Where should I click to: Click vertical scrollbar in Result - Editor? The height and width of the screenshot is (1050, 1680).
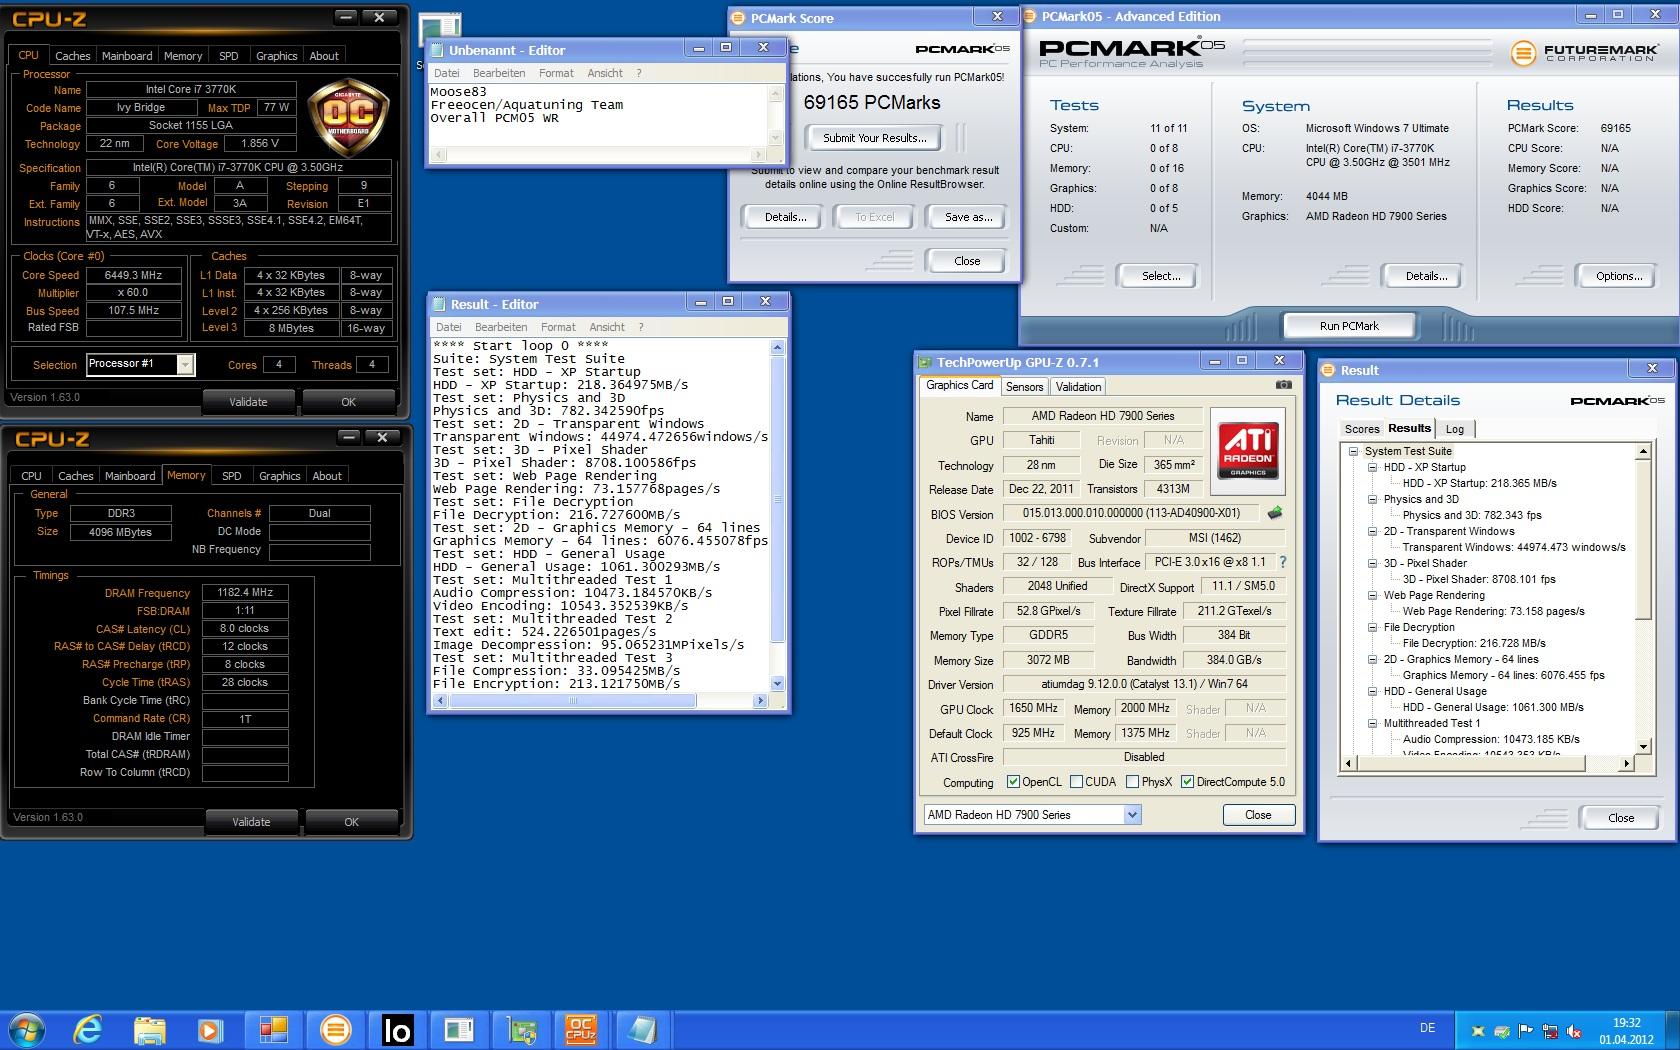[x=778, y=515]
